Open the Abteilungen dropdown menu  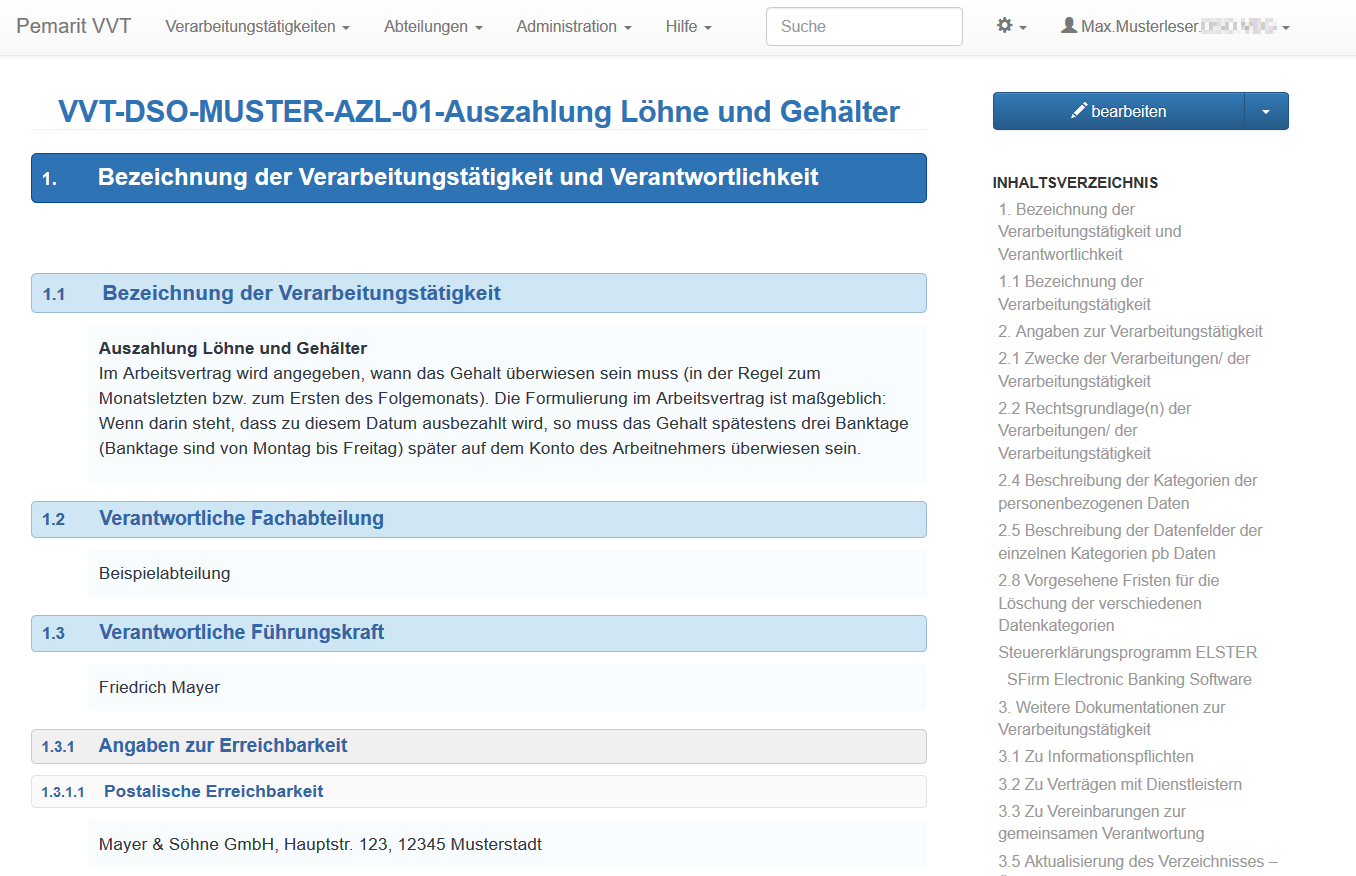coord(433,27)
